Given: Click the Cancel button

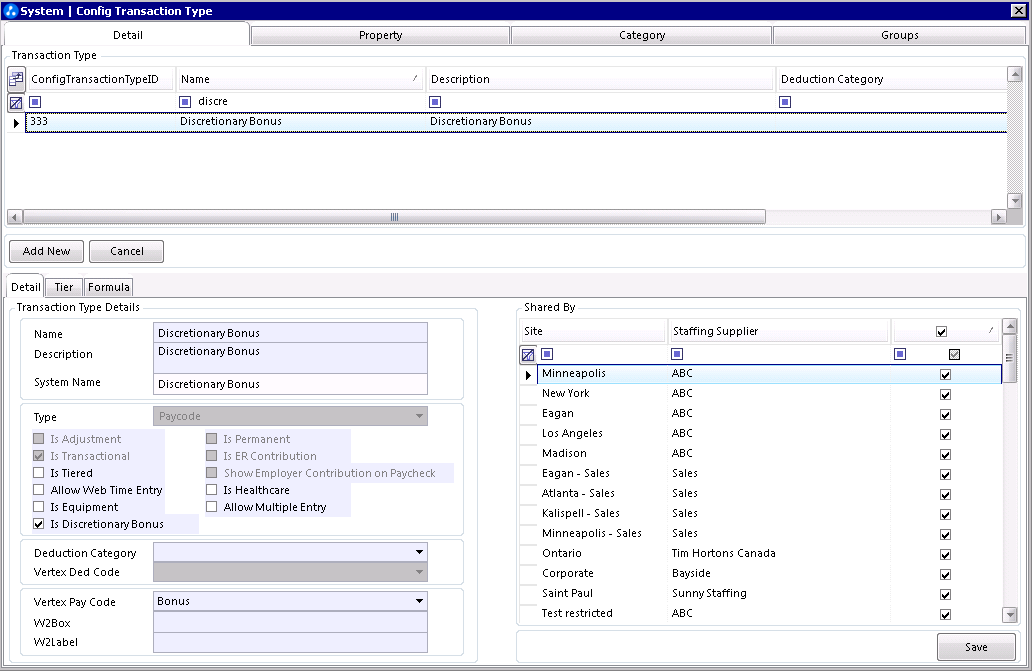Looking at the screenshot, I should 126,251.
